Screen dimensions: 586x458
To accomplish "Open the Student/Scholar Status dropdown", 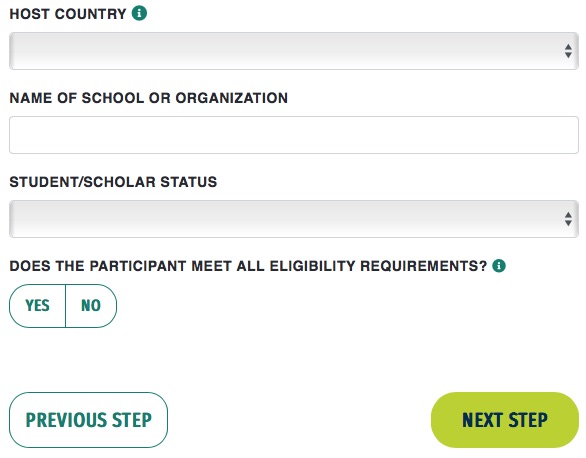I will click(294, 219).
